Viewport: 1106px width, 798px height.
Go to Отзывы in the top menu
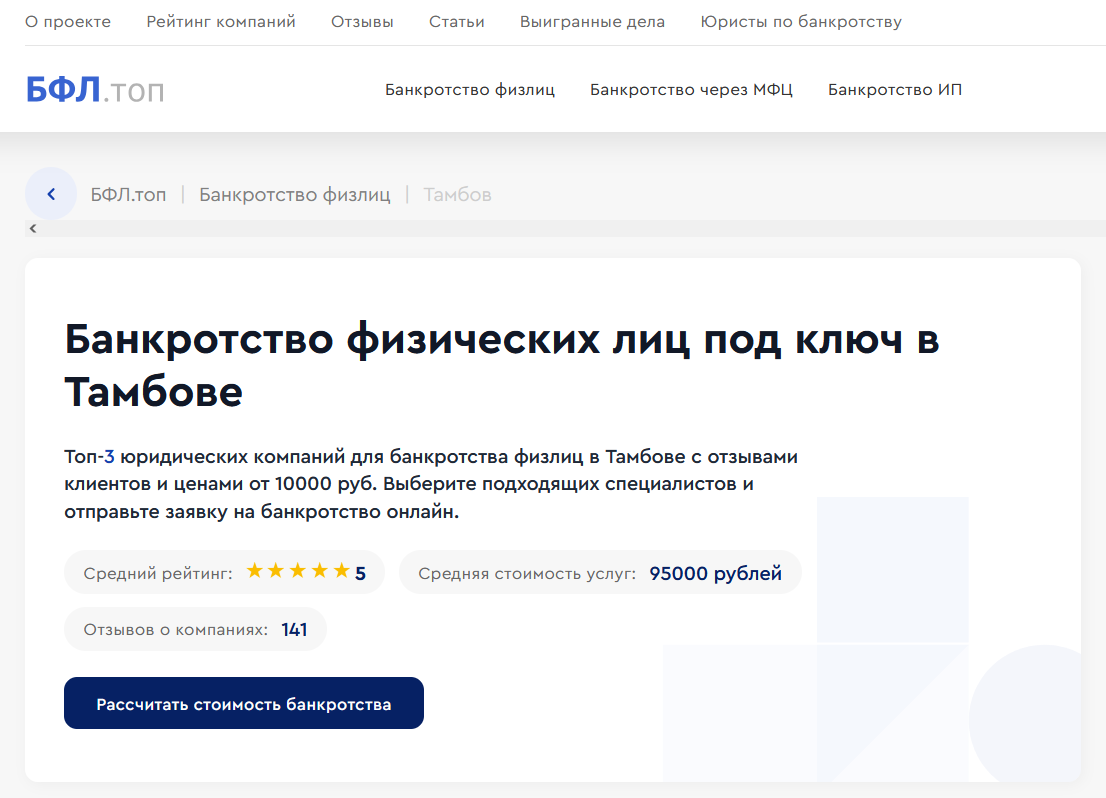[363, 22]
